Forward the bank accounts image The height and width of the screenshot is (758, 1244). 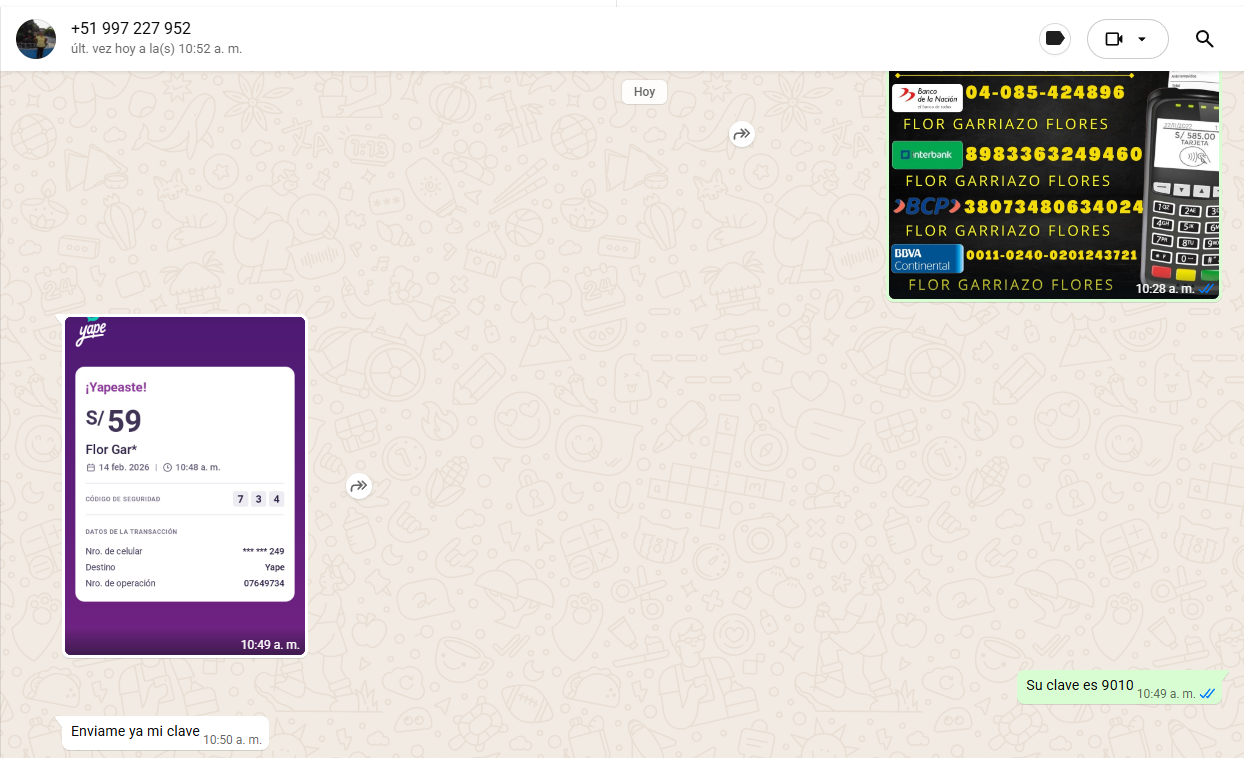click(741, 133)
